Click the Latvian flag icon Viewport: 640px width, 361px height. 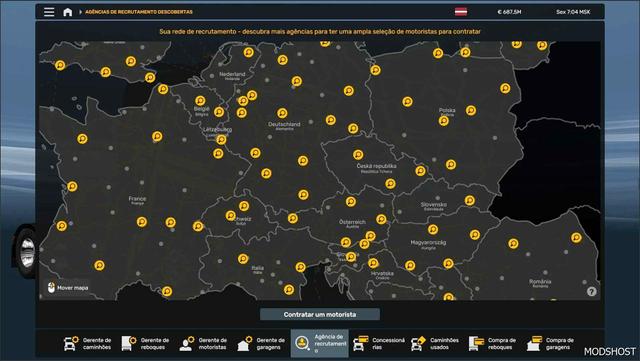pos(461,12)
